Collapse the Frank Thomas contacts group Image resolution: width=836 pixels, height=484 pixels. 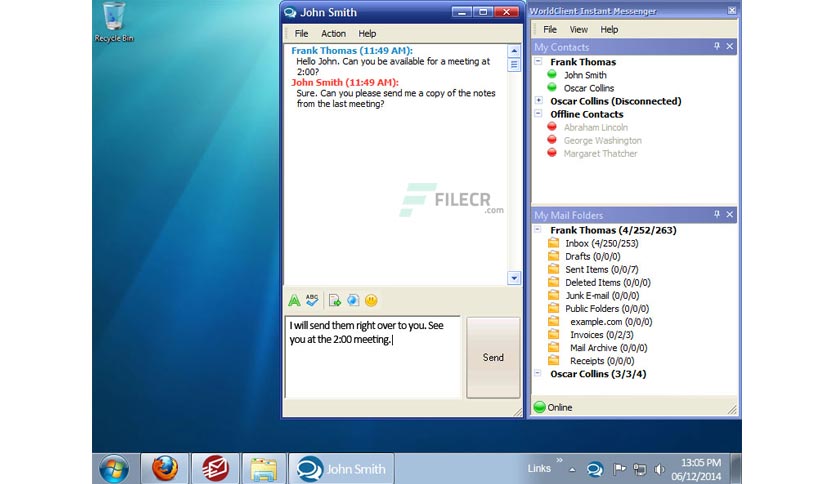pos(538,61)
